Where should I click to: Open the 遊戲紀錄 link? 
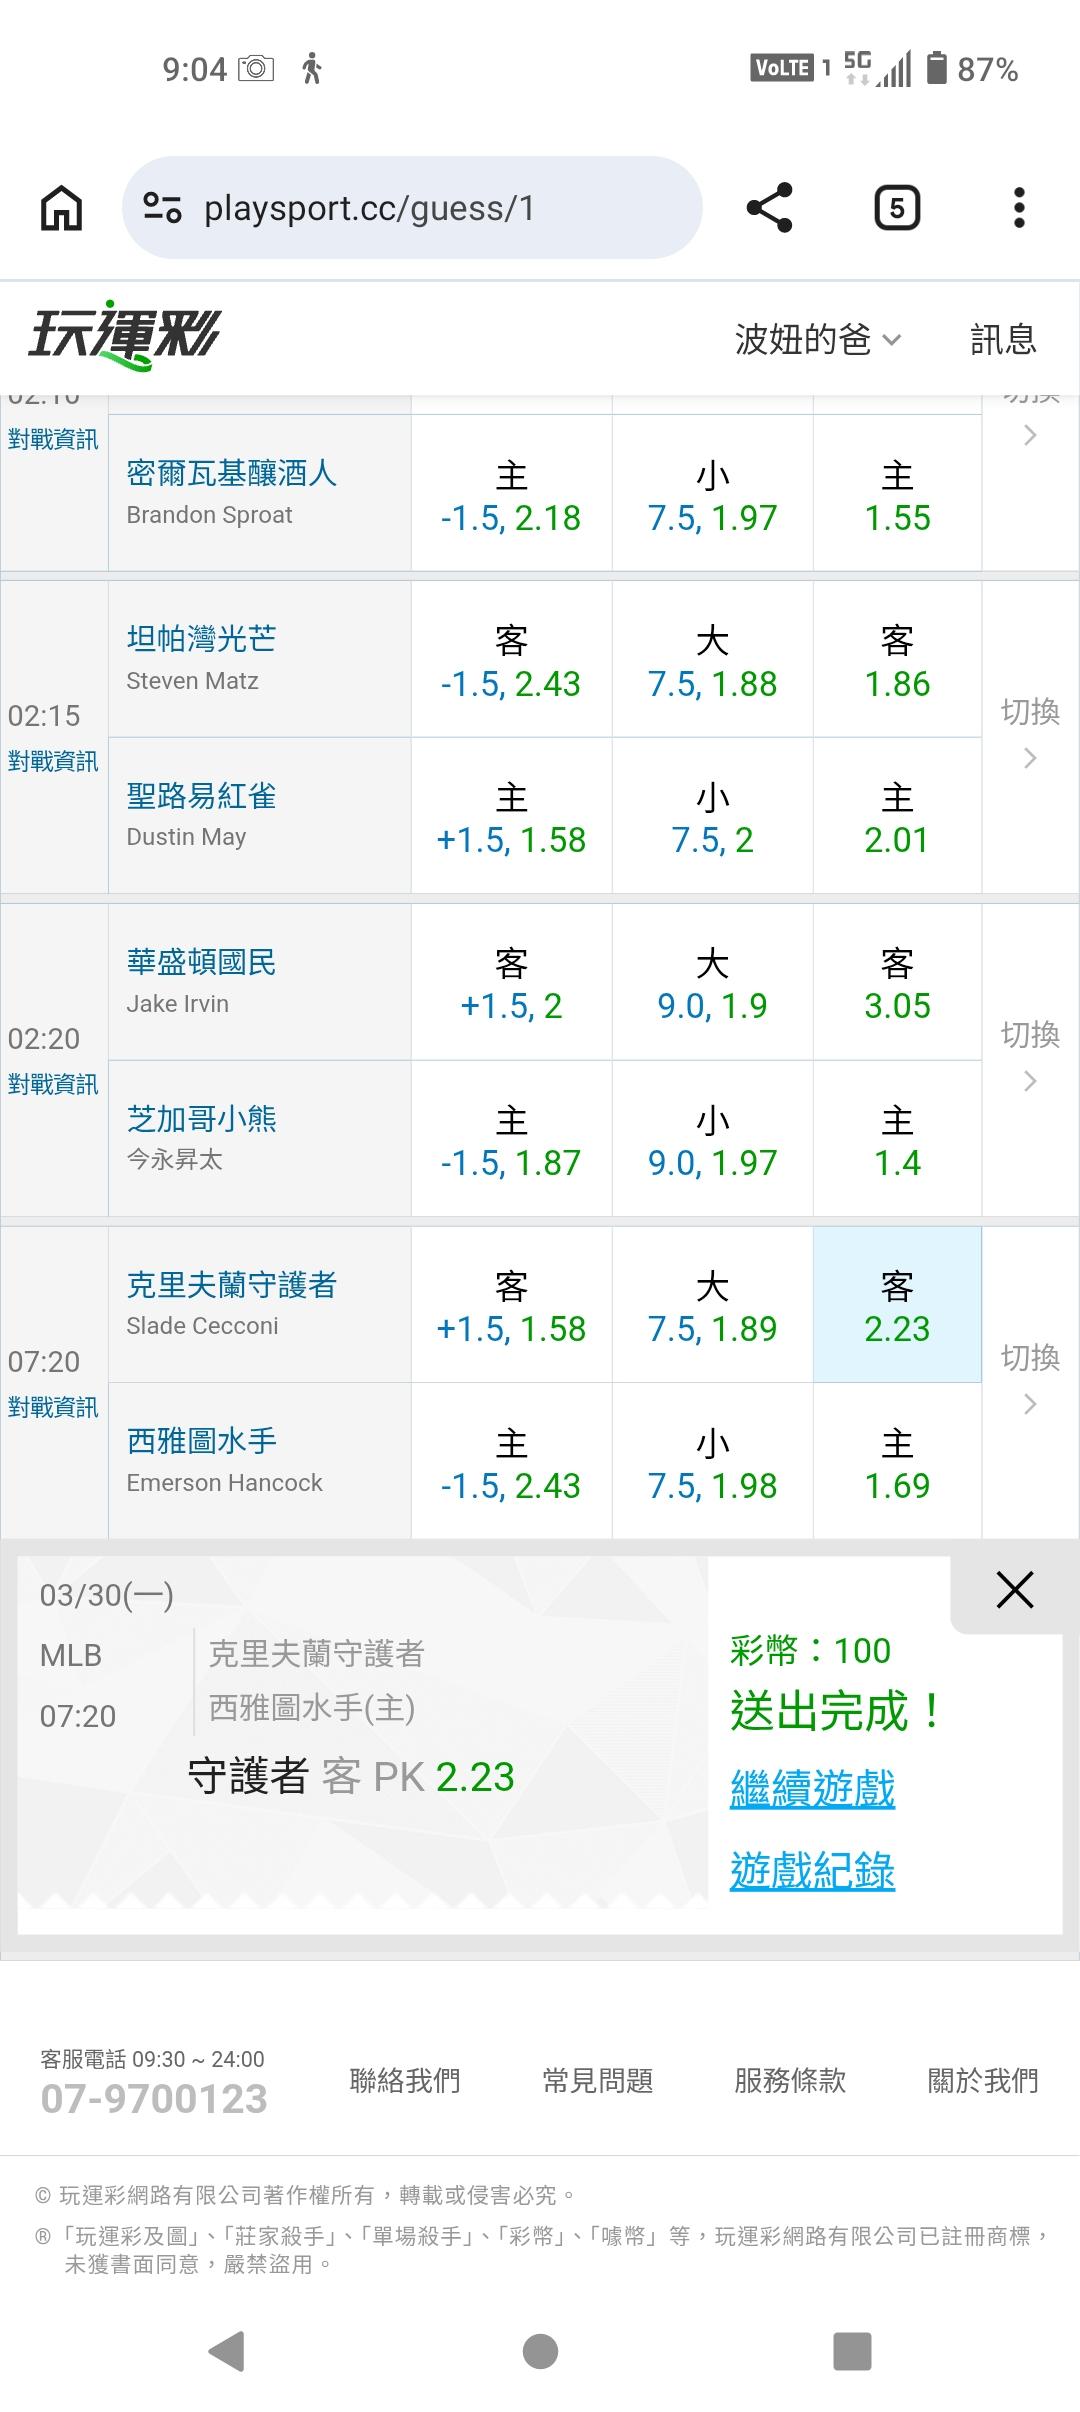812,1871
